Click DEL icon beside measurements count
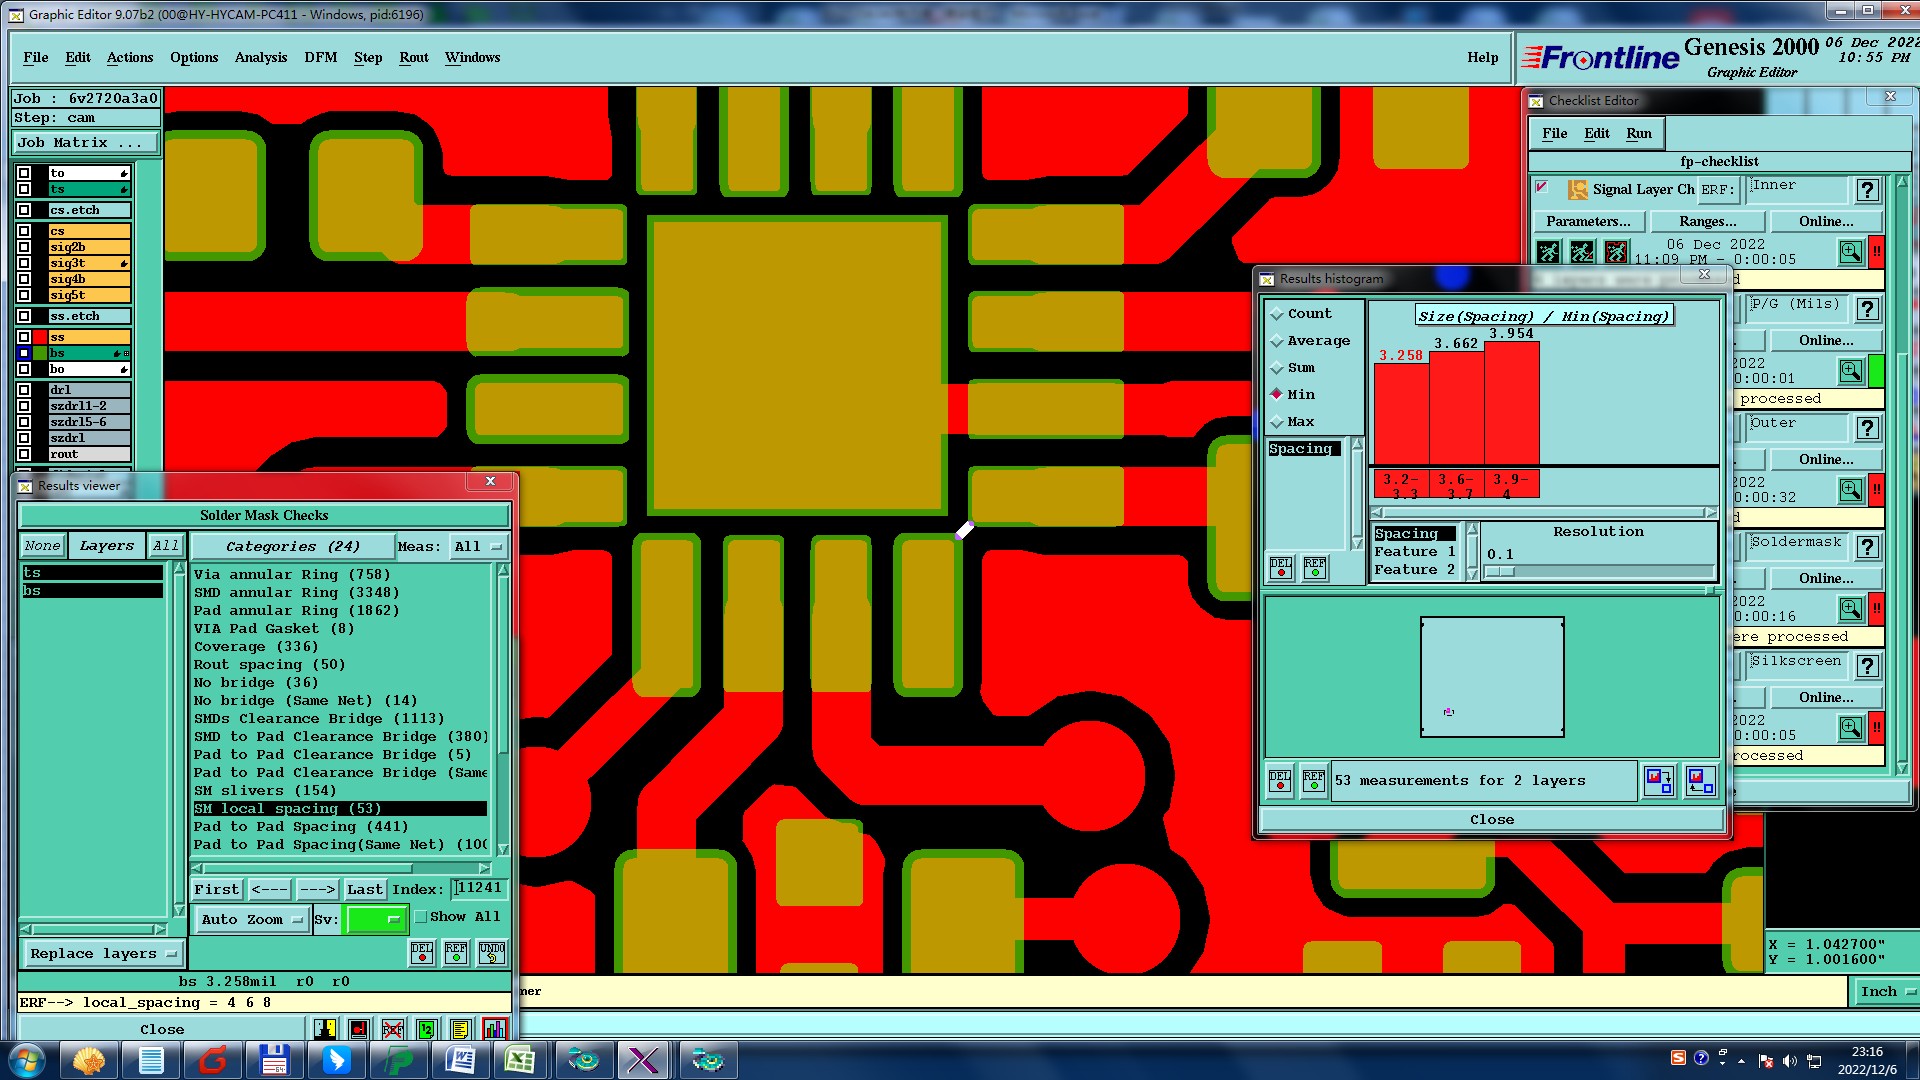 [1279, 780]
